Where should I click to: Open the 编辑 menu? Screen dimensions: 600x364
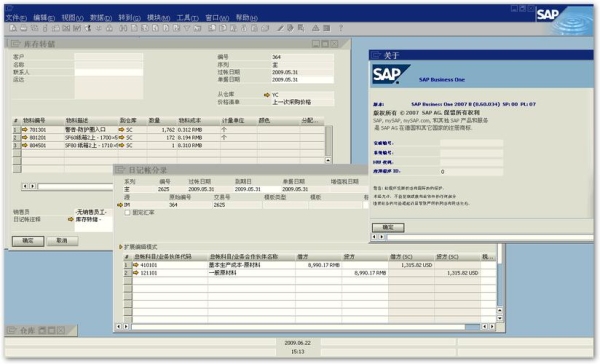(44, 18)
